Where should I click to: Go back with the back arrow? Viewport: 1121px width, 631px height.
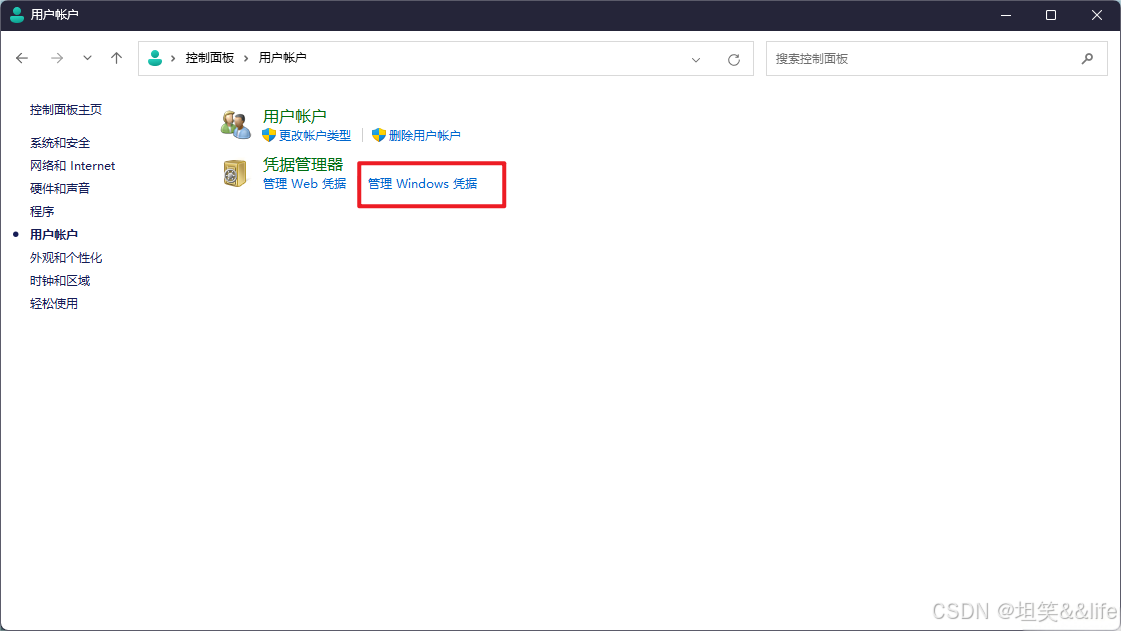22,58
